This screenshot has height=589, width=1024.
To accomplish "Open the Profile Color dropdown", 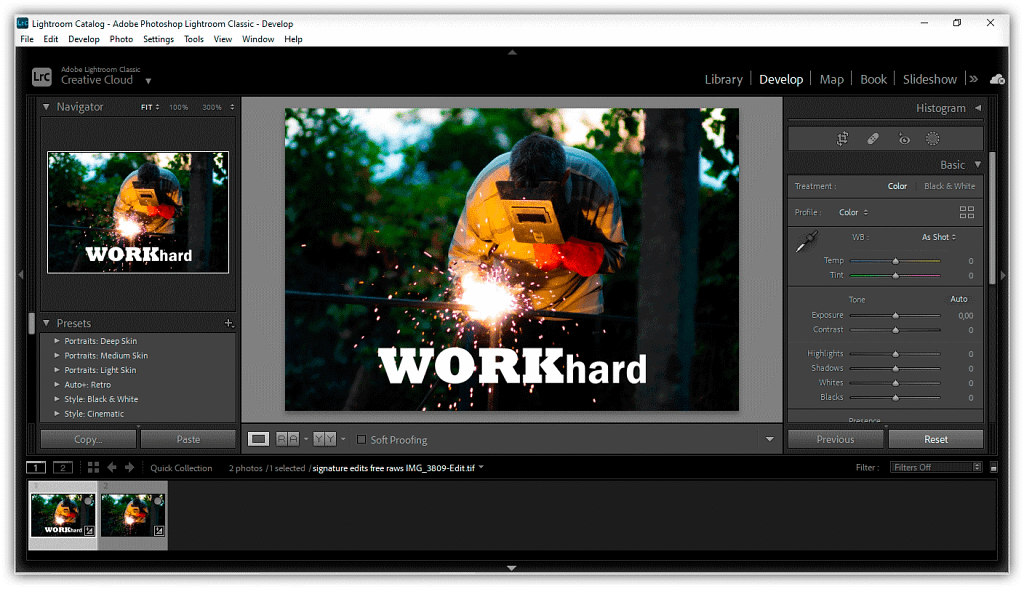I will coord(854,212).
